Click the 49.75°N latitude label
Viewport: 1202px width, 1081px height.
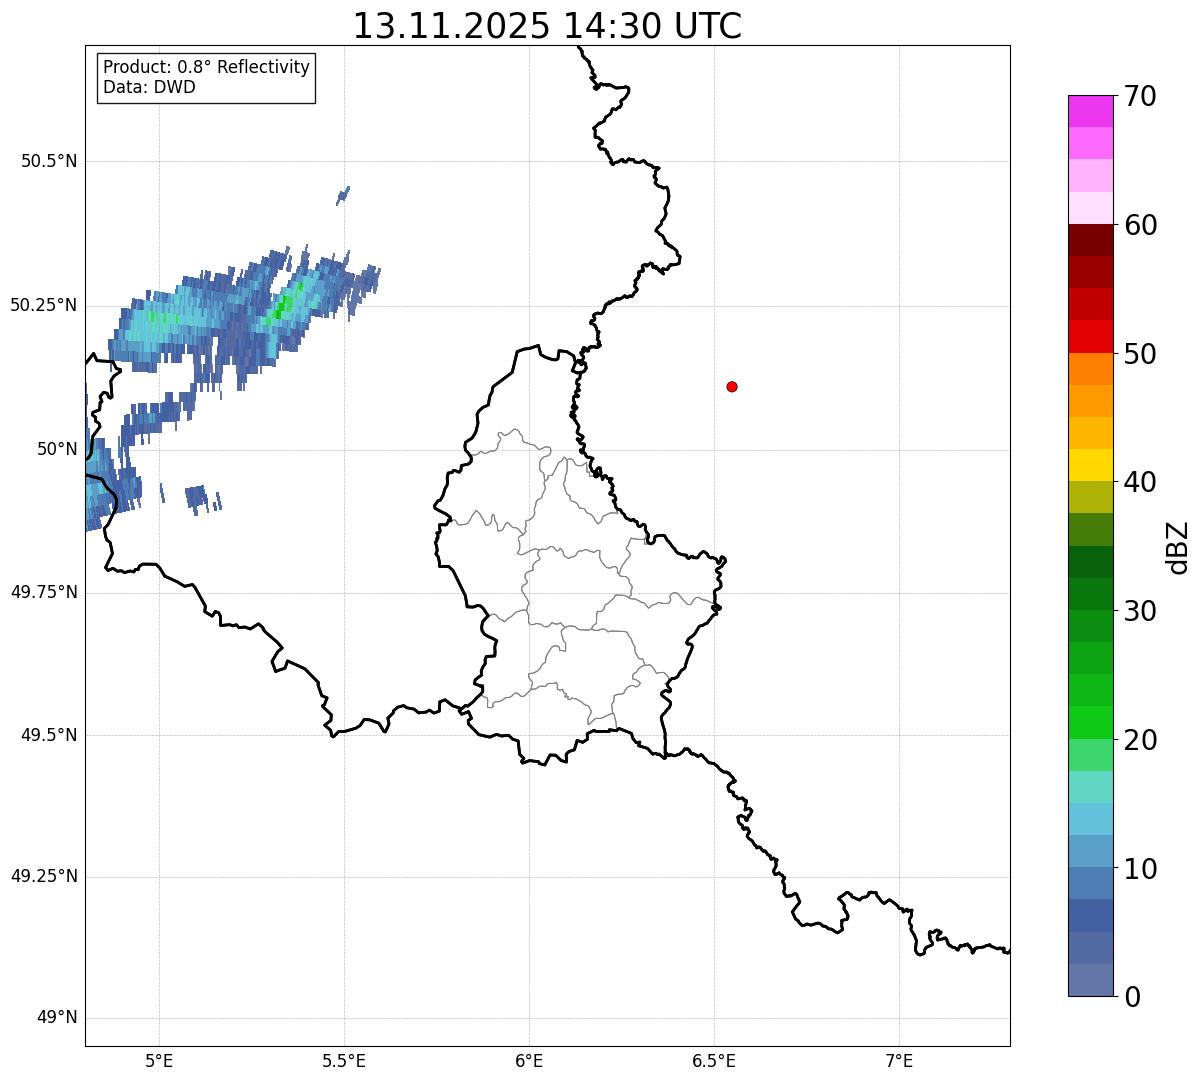[x=43, y=592]
